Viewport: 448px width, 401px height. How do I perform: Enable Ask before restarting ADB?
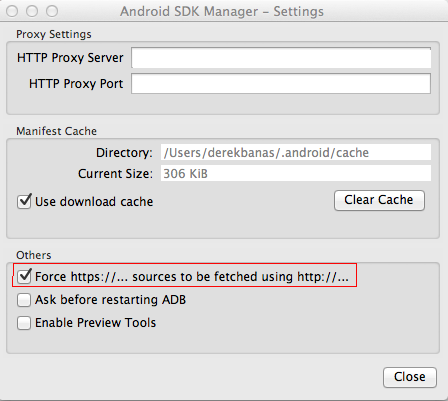coord(24,300)
